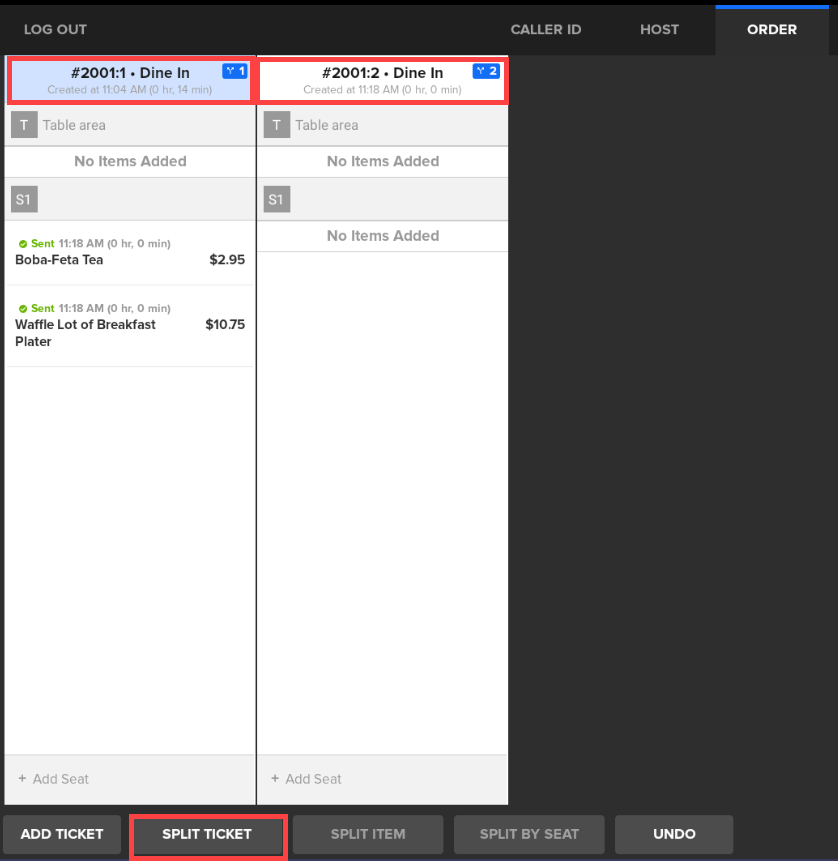The width and height of the screenshot is (838, 861).
Task: Click the Split Ticket button
Action: (x=207, y=834)
